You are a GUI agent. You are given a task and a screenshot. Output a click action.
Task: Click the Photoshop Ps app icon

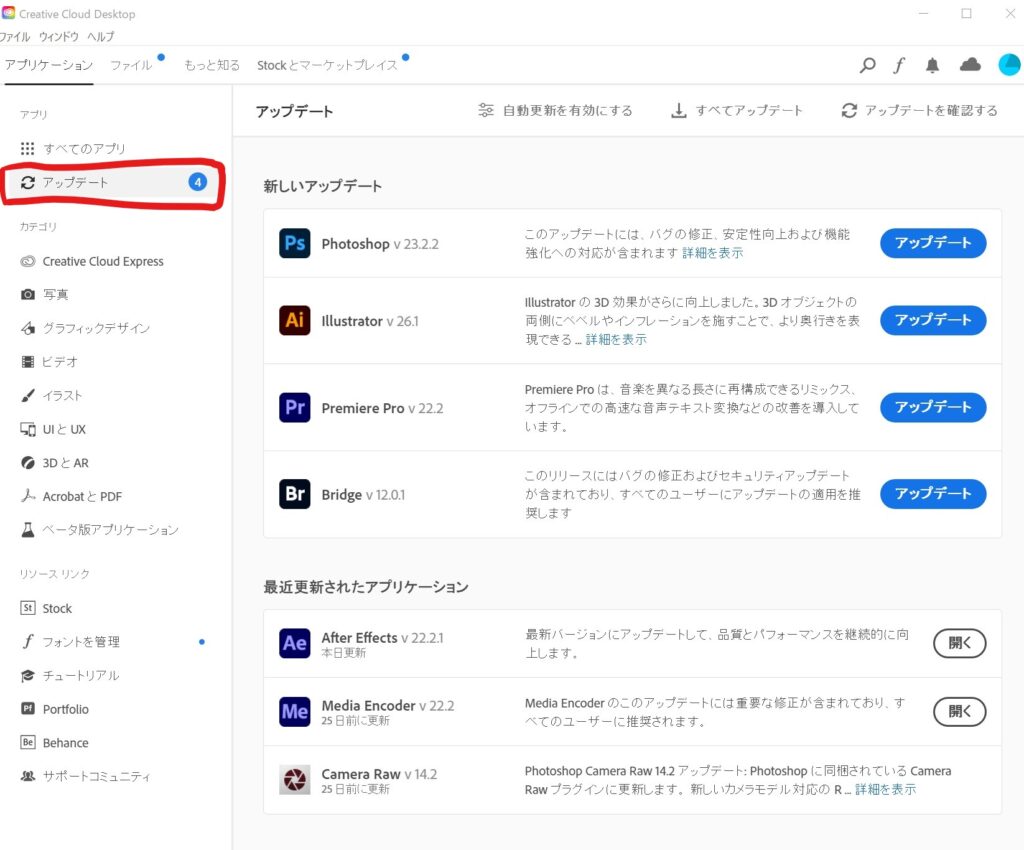click(295, 244)
